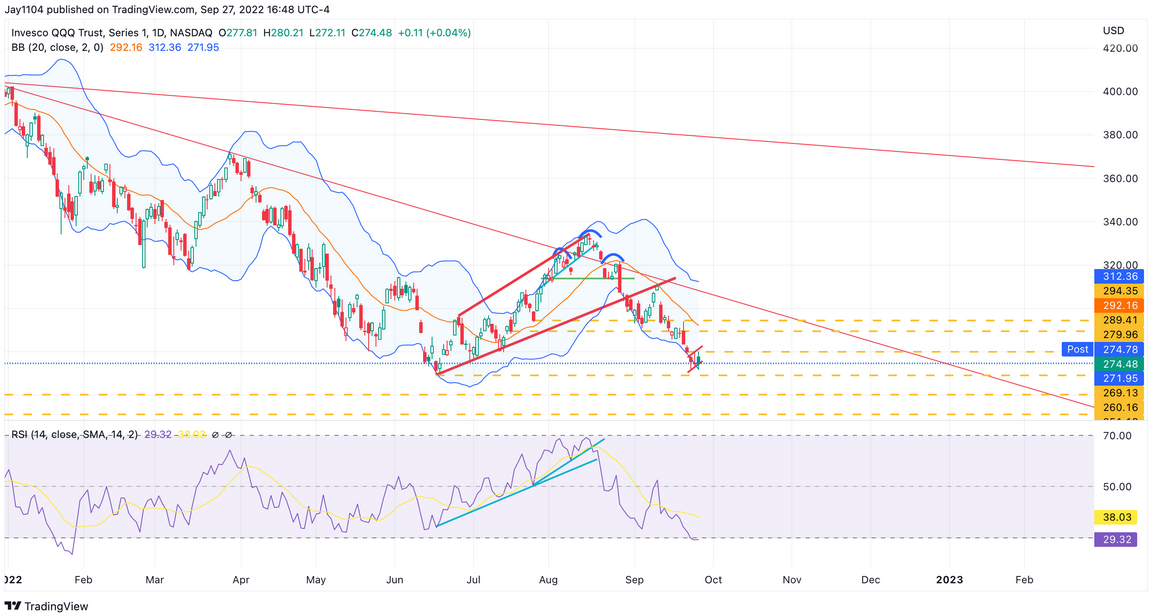The image size is (1150, 613).
Task: Click the USD currency label
Action: (1113, 31)
